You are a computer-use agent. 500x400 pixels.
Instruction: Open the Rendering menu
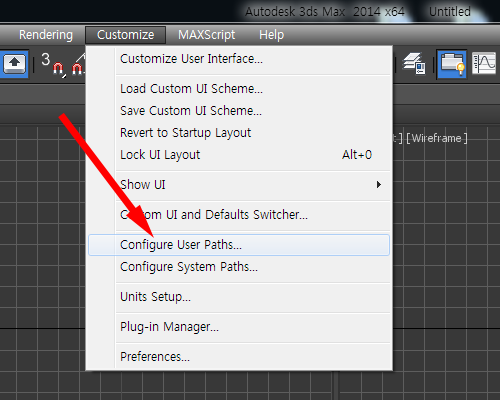[x=46, y=35]
